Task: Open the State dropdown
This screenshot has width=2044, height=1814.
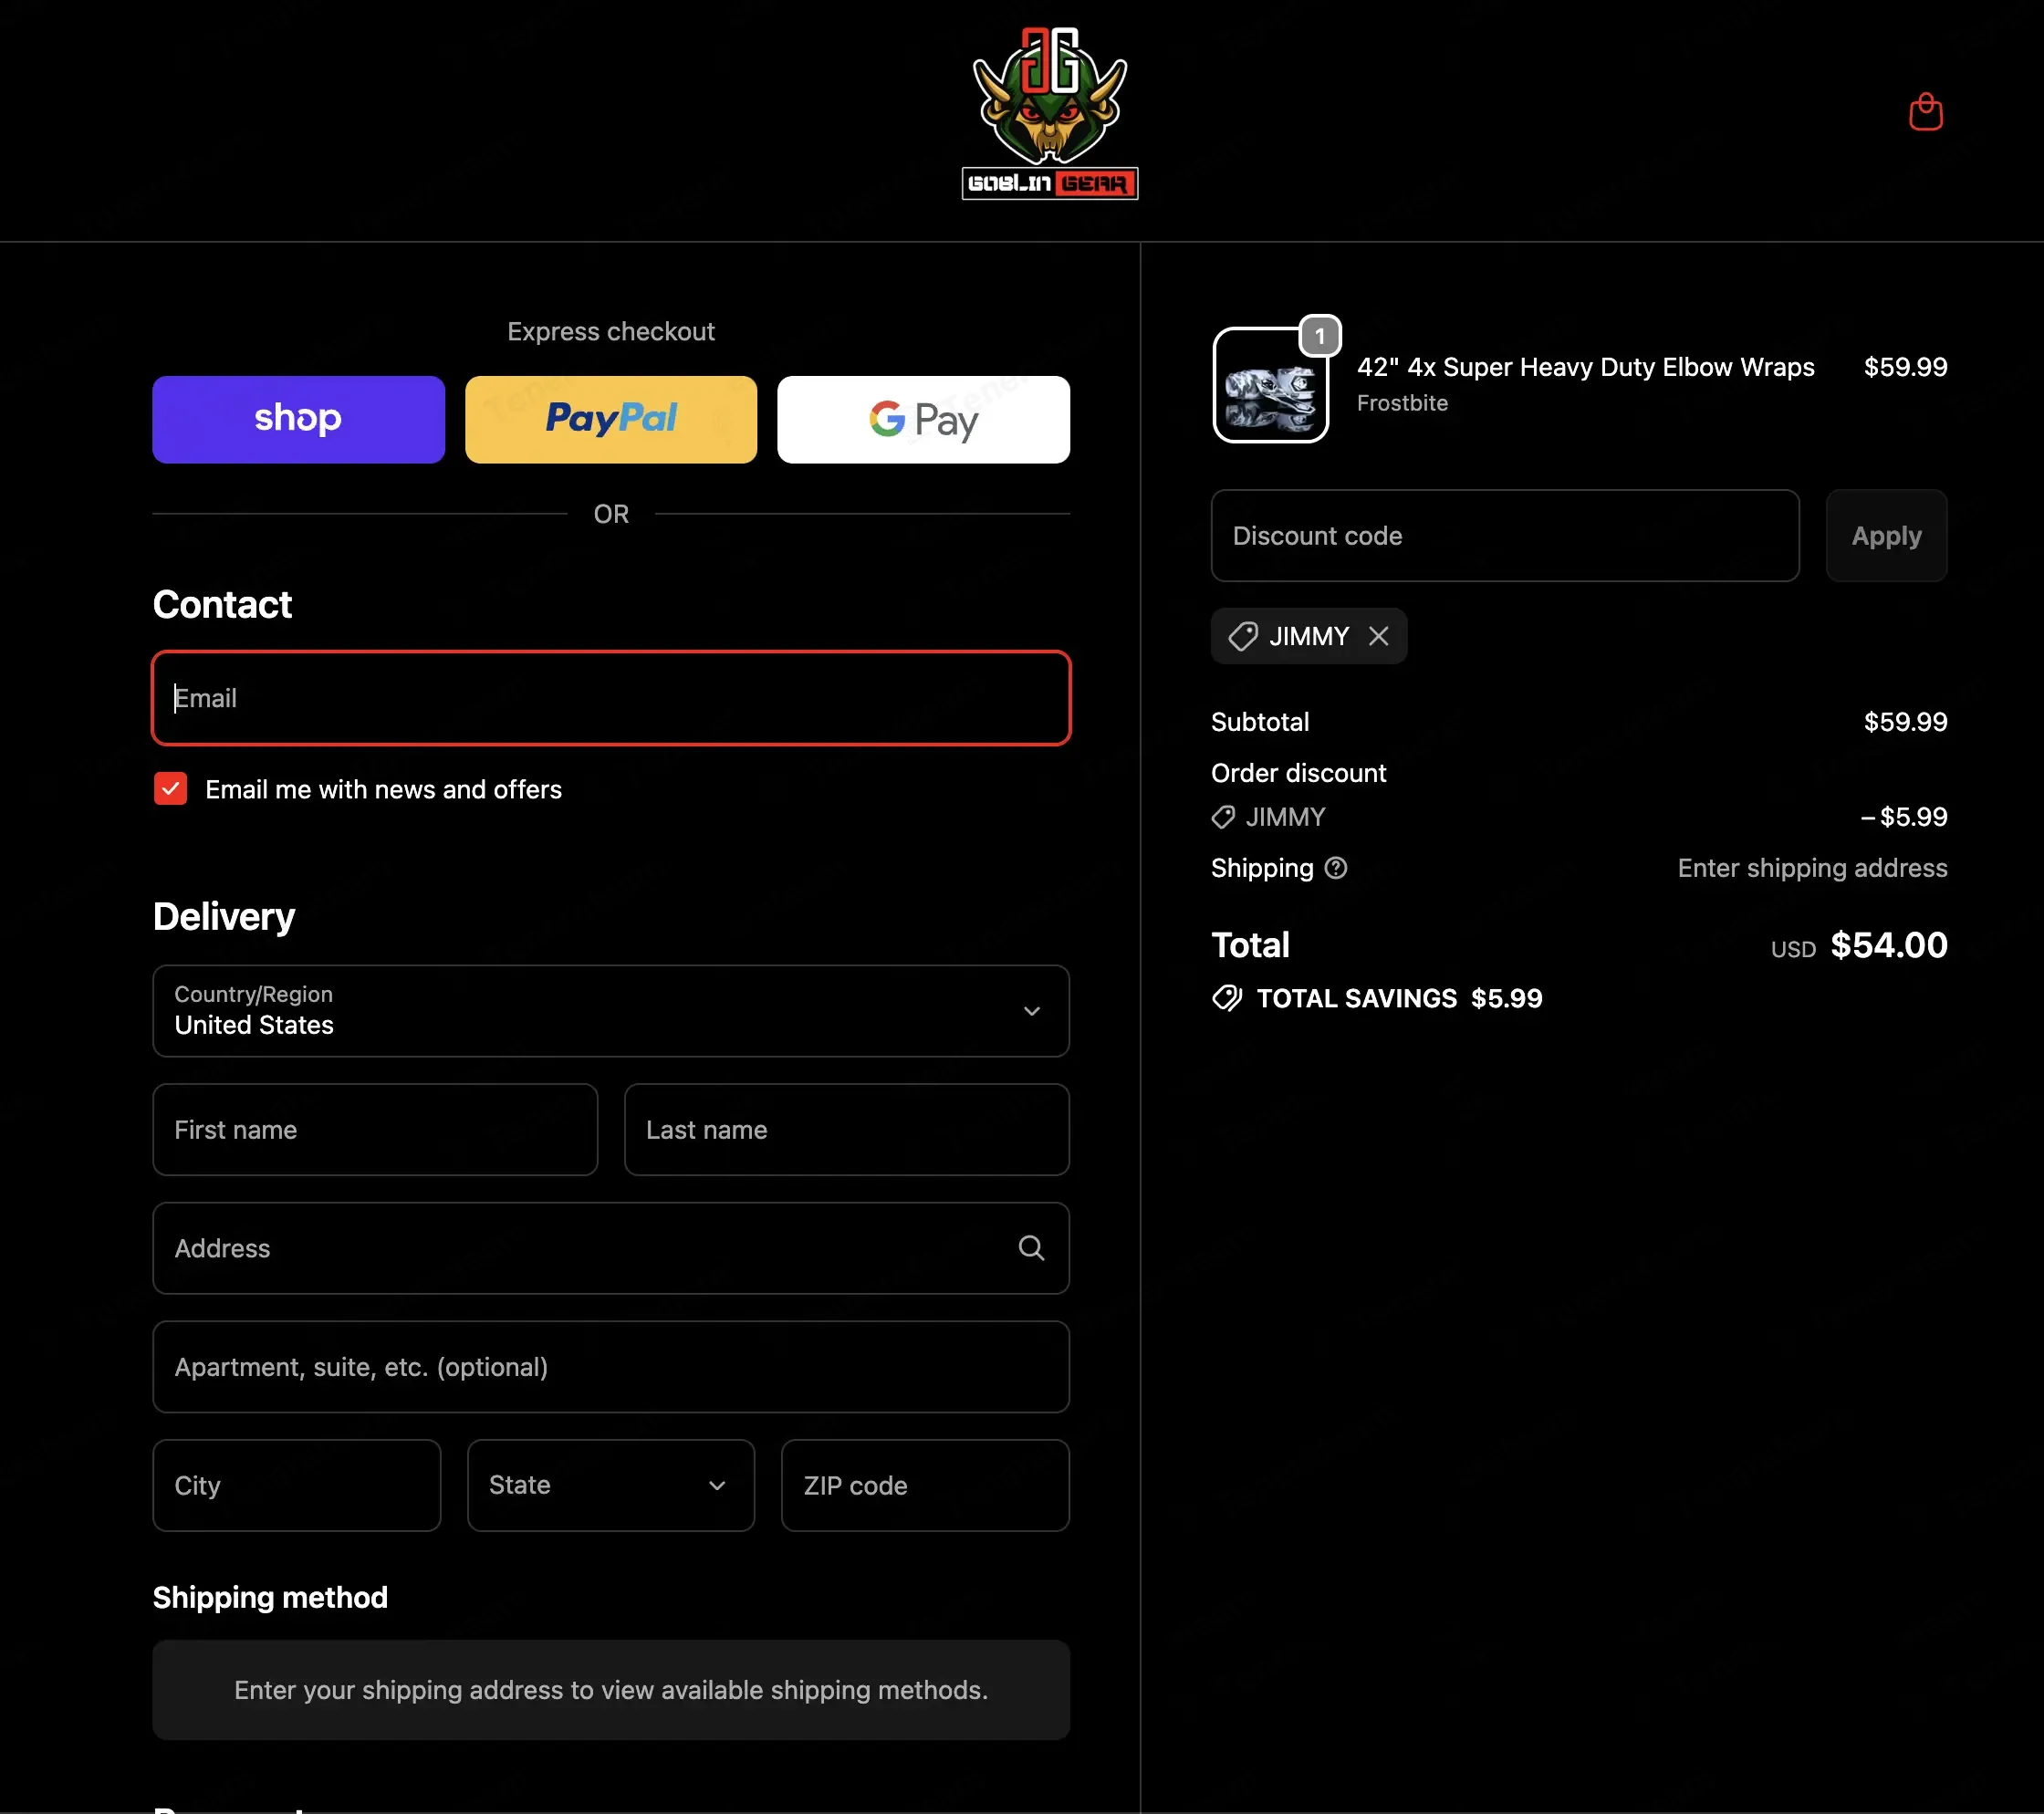Action: click(610, 1485)
